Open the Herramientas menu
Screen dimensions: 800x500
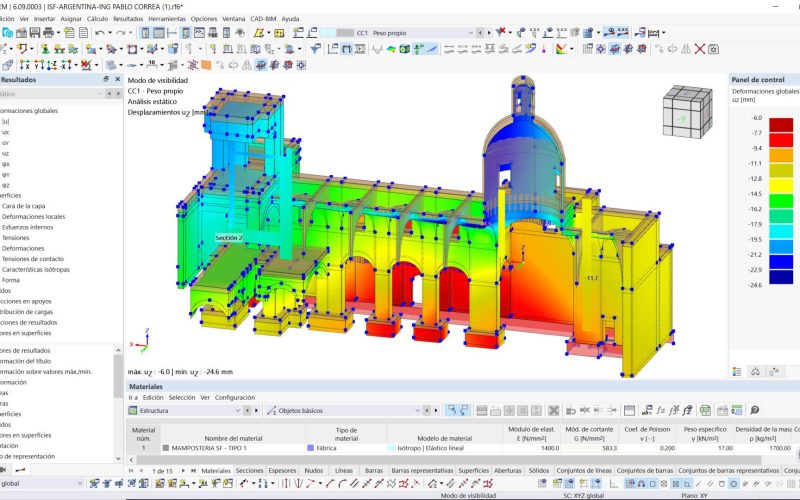tap(167, 19)
